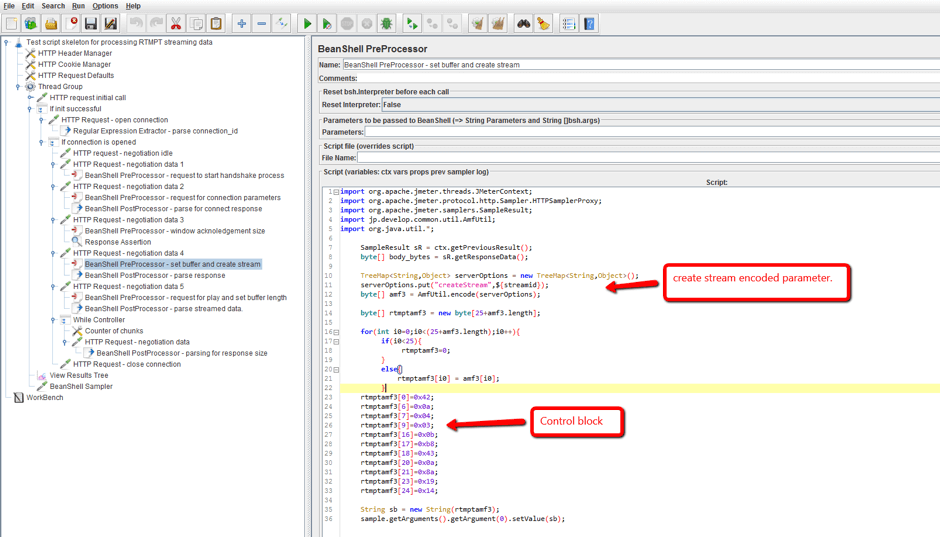Select Regular Expression Extractor - parse connection_id

coord(155,131)
